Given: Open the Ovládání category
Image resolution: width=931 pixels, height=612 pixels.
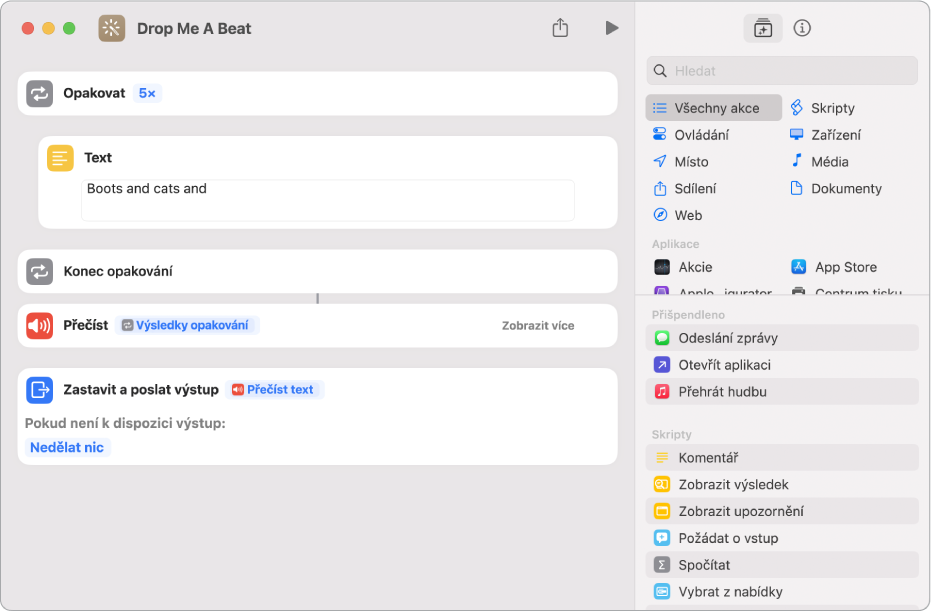Looking at the screenshot, I should tap(691, 135).
